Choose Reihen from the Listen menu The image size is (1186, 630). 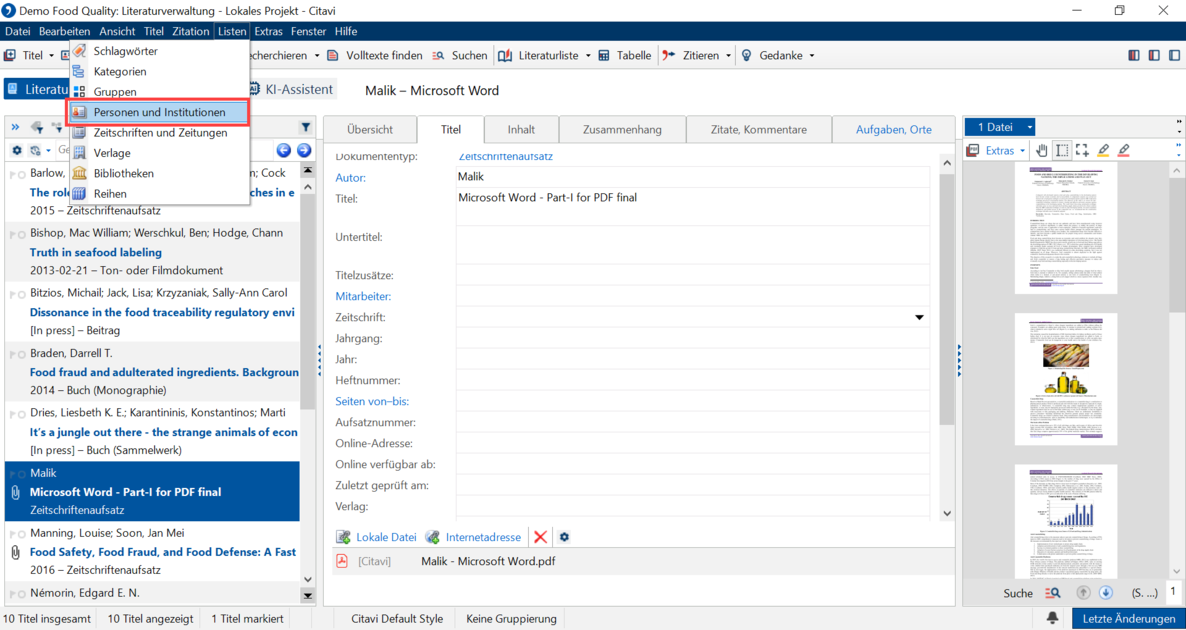pyautogui.click(x=160, y=194)
